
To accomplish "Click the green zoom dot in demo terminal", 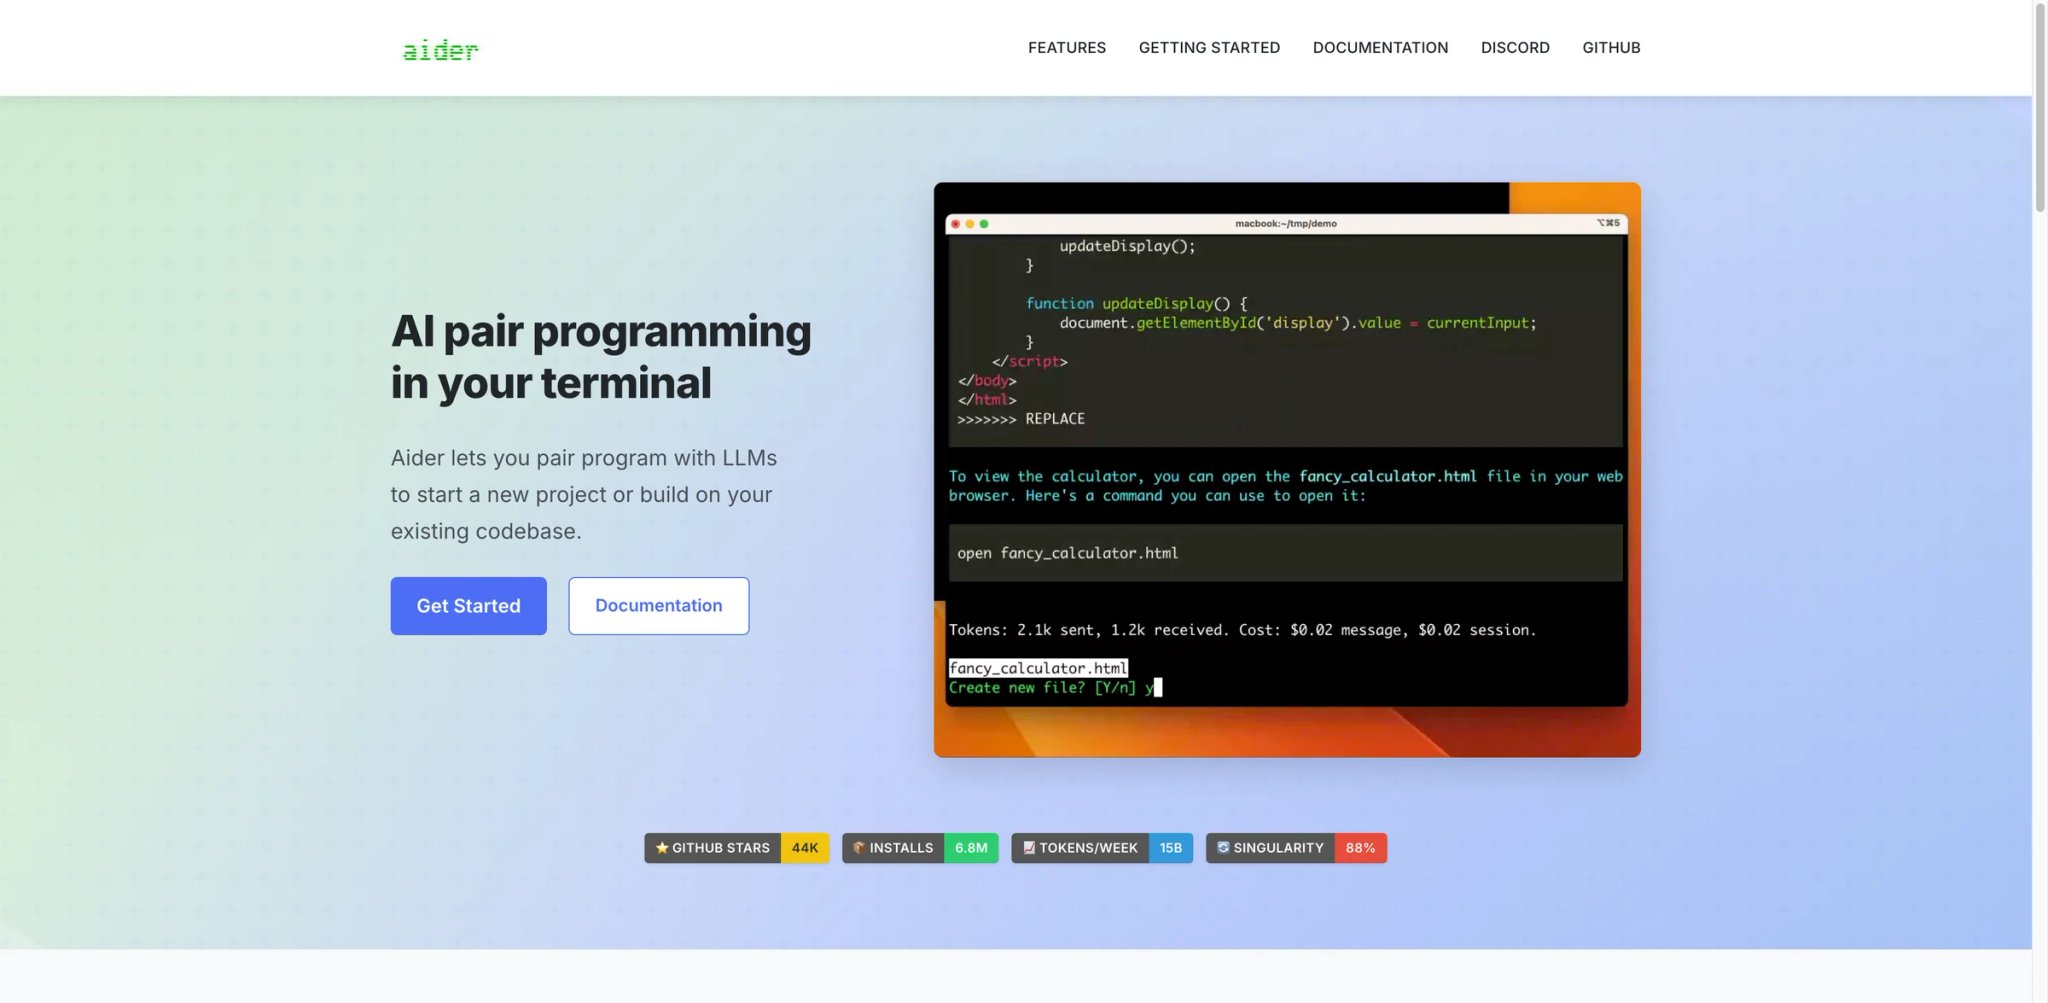I will point(984,224).
